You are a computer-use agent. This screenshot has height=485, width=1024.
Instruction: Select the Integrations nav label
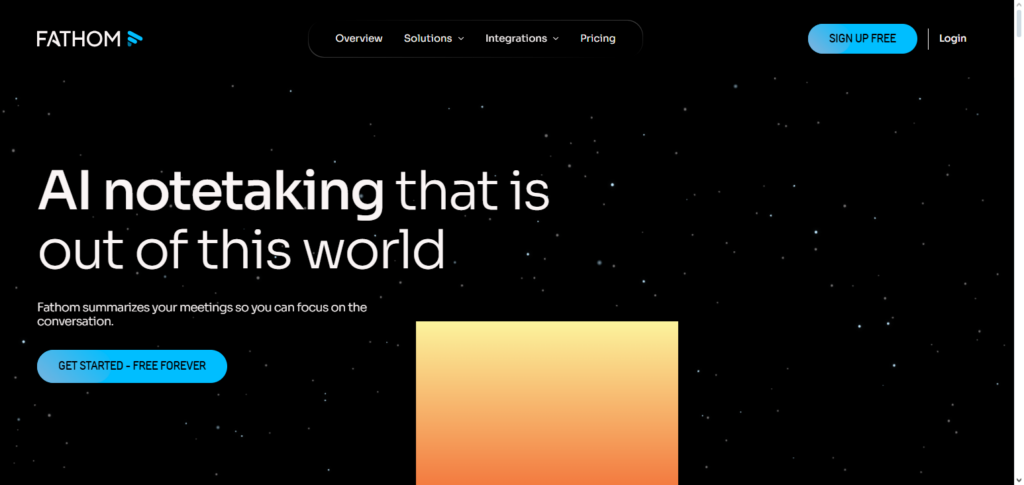click(x=516, y=39)
